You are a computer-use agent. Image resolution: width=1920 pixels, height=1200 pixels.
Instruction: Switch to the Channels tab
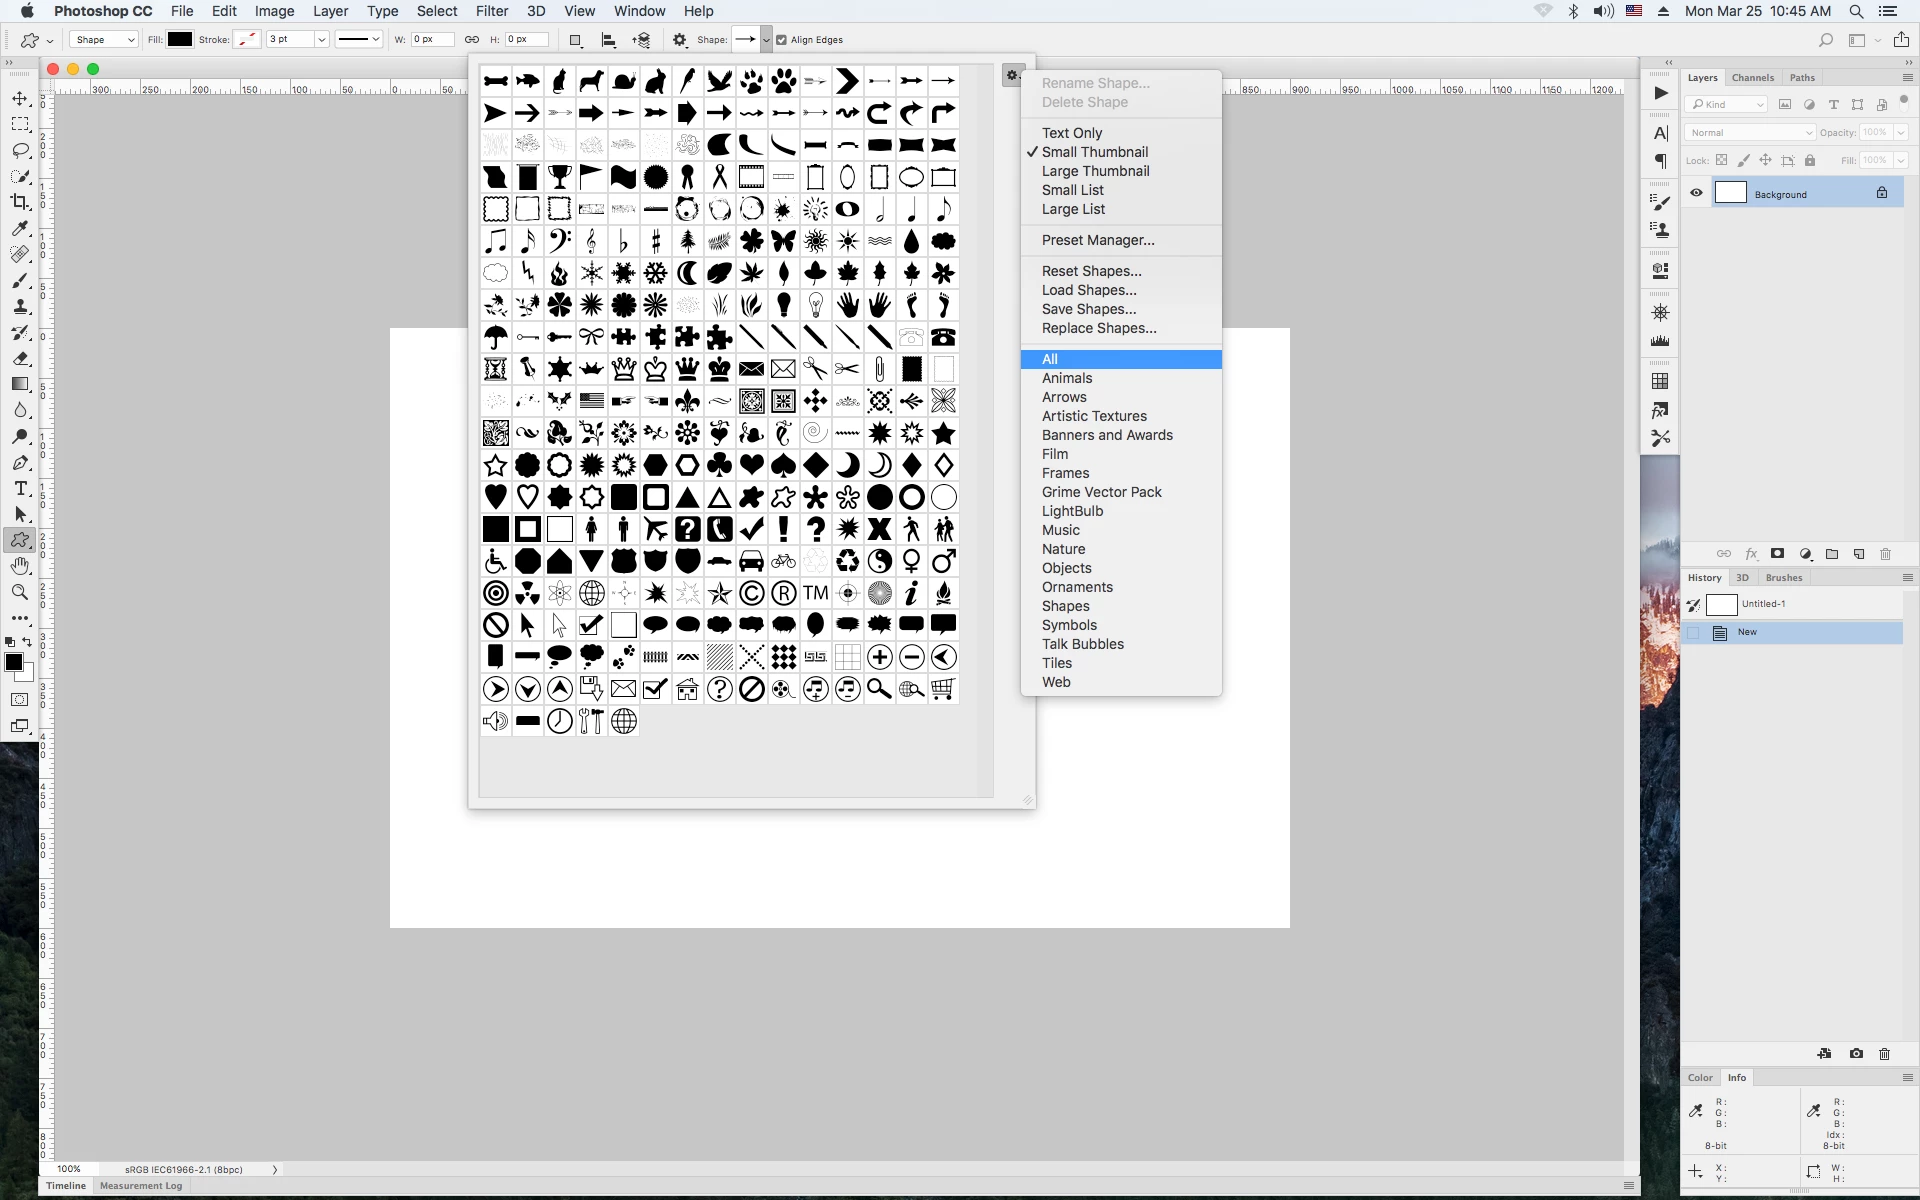pyautogui.click(x=1752, y=78)
